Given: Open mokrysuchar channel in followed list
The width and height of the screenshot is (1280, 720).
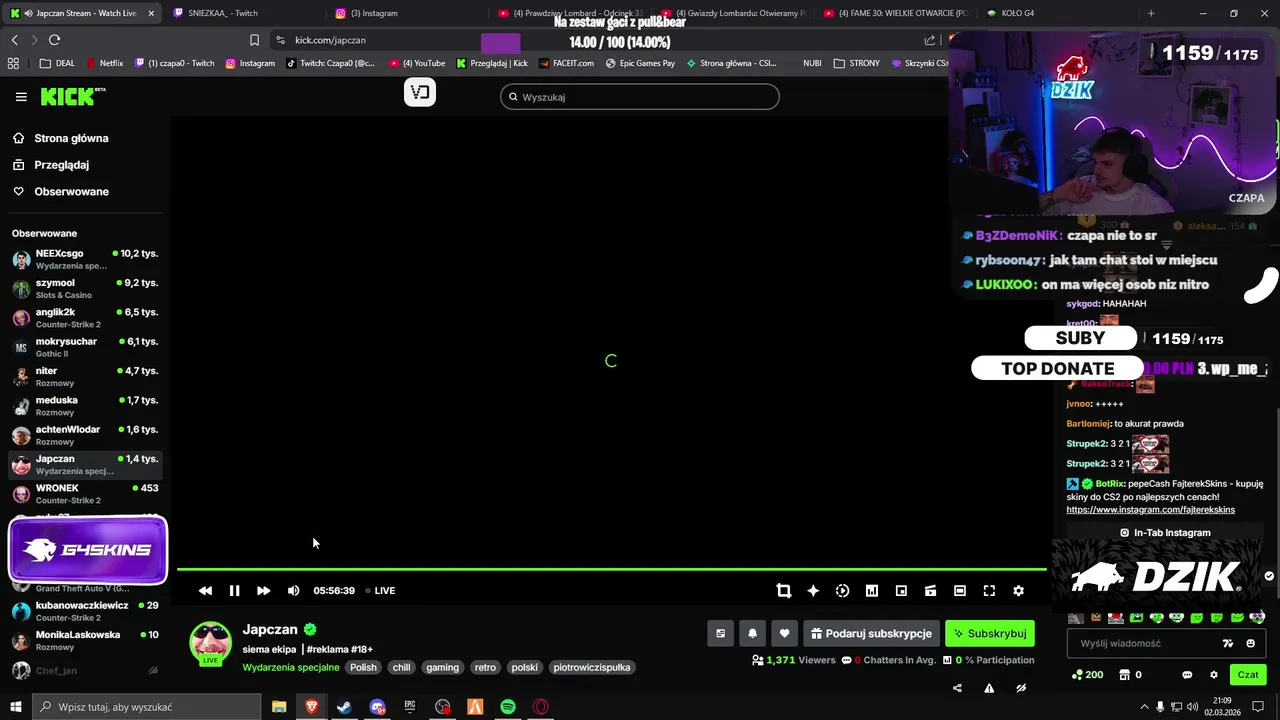Looking at the screenshot, I should pyautogui.click(x=85, y=347).
